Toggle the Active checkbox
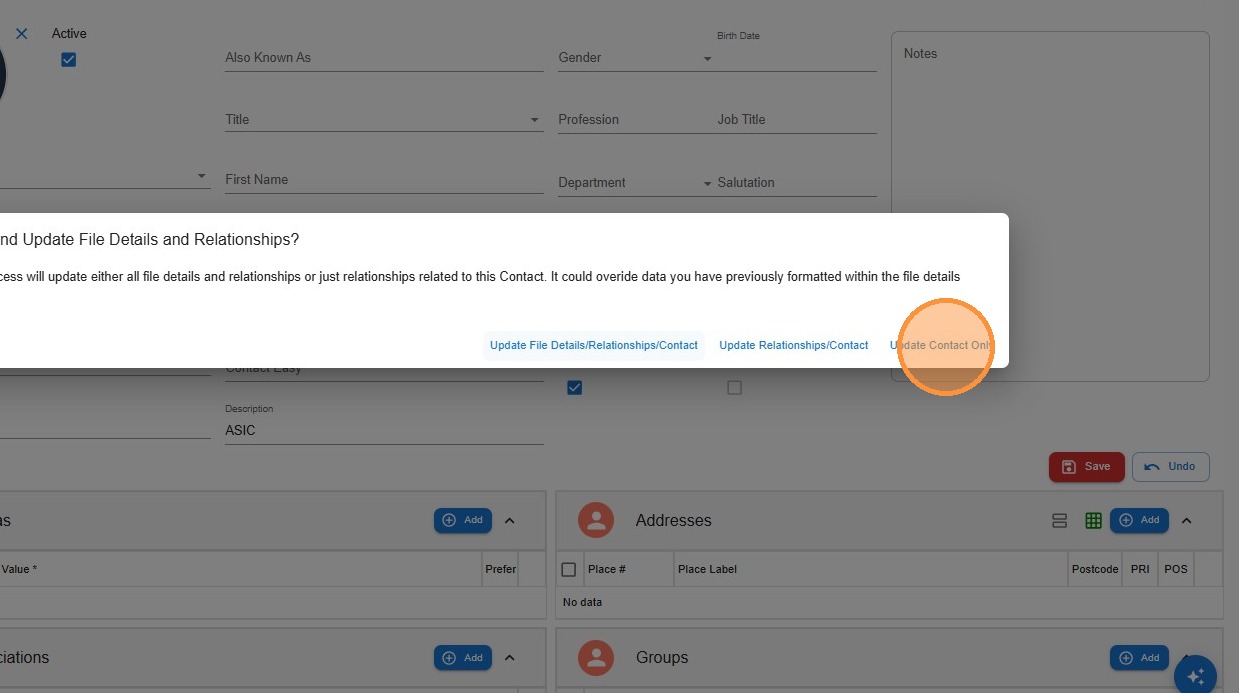Viewport: 1239px width, 693px height. point(69,60)
